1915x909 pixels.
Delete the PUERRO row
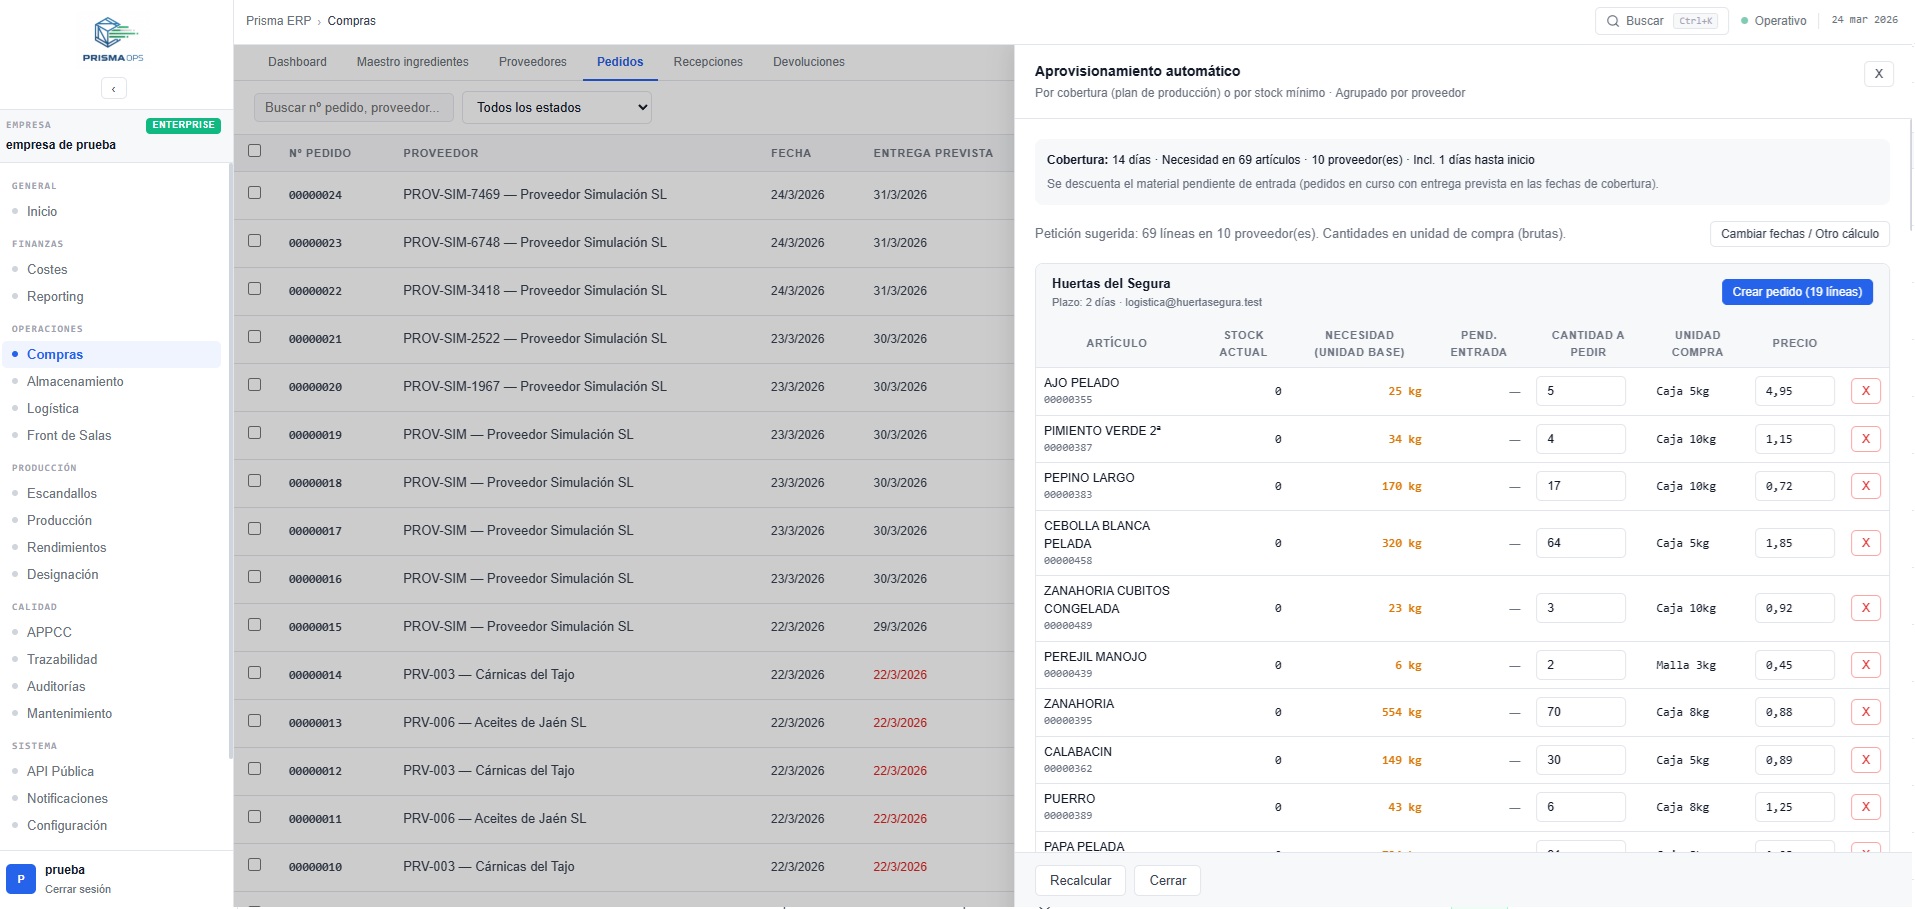click(x=1865, y=807)
